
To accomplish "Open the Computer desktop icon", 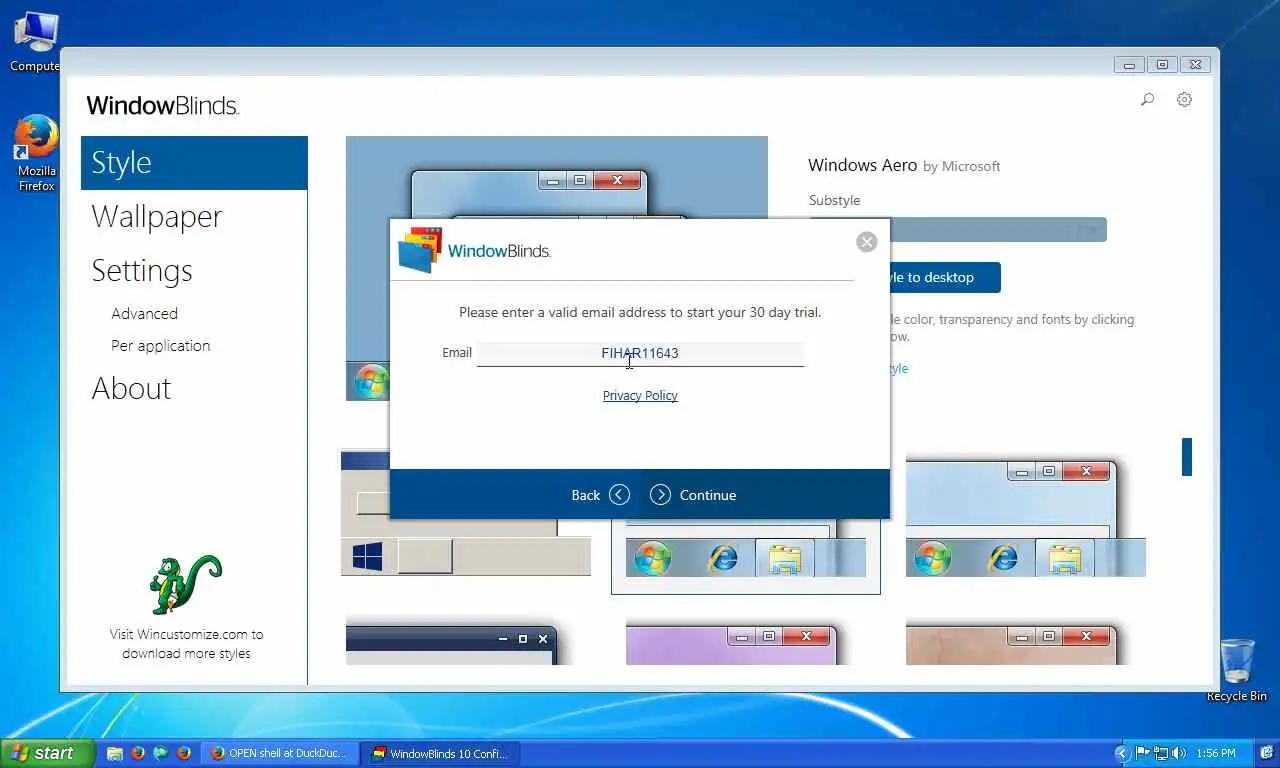I will pyautogui.click(x=34, y=41).
